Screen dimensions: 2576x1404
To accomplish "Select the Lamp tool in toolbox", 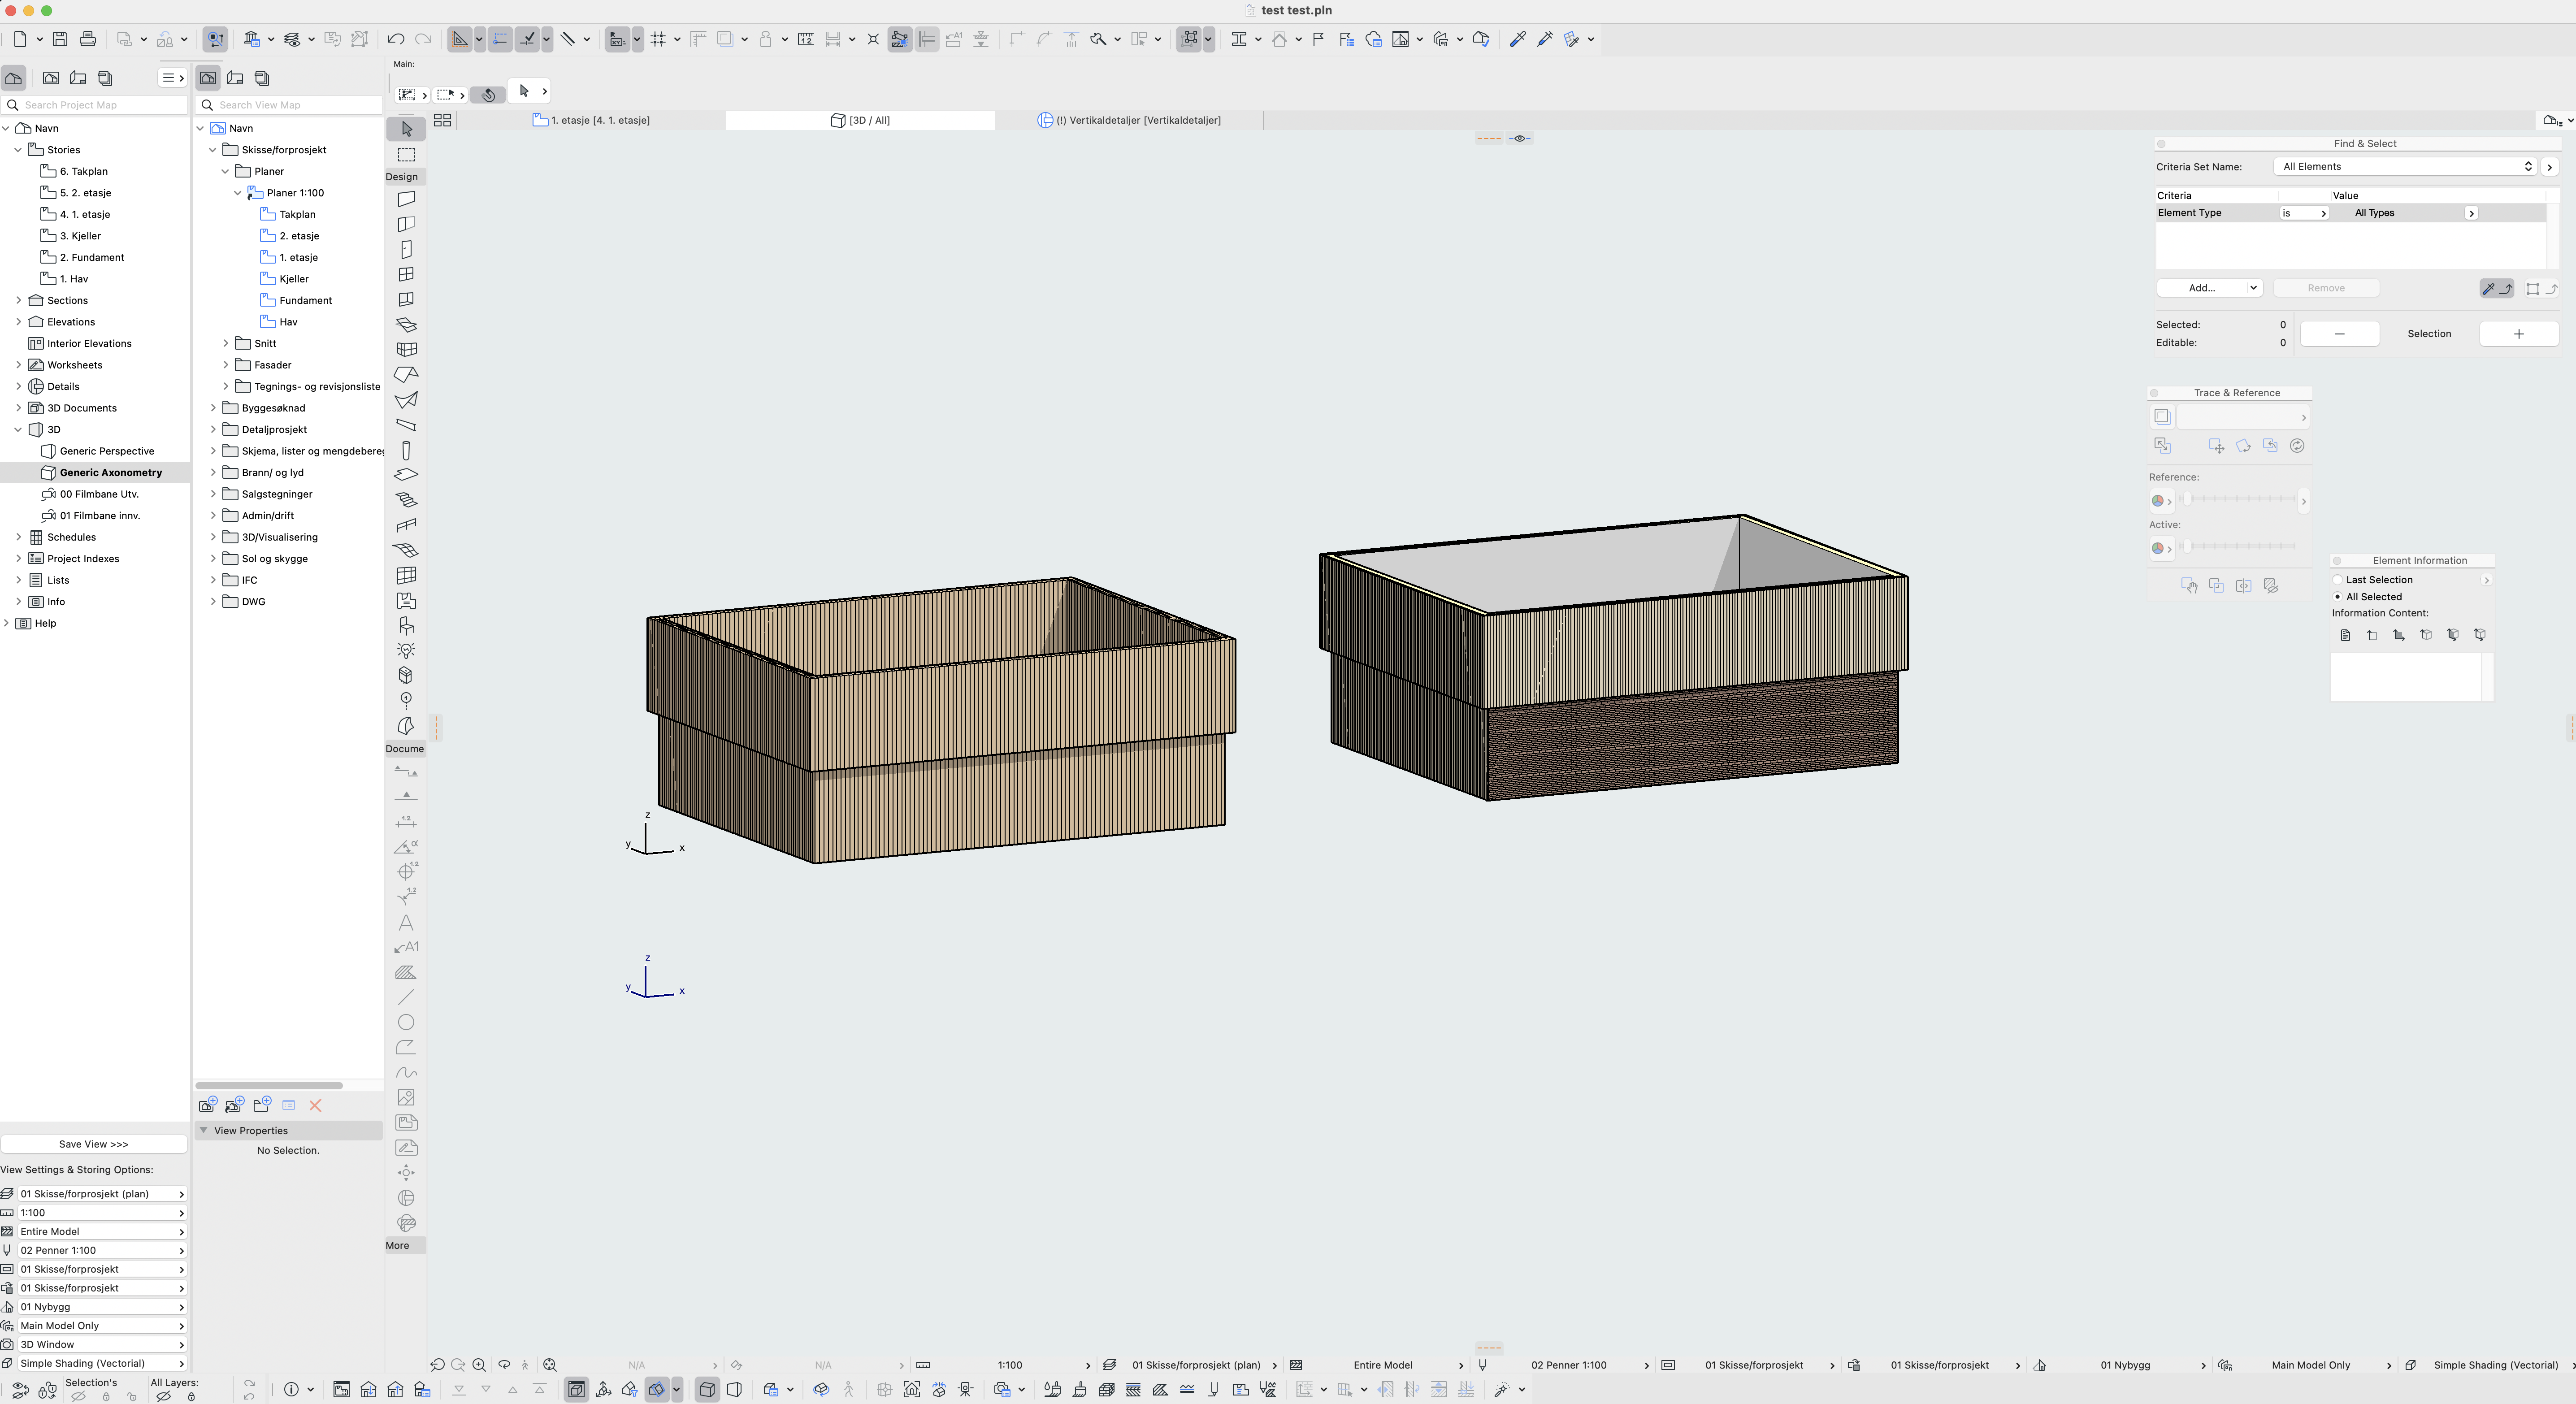I will [x=406, y=650].
